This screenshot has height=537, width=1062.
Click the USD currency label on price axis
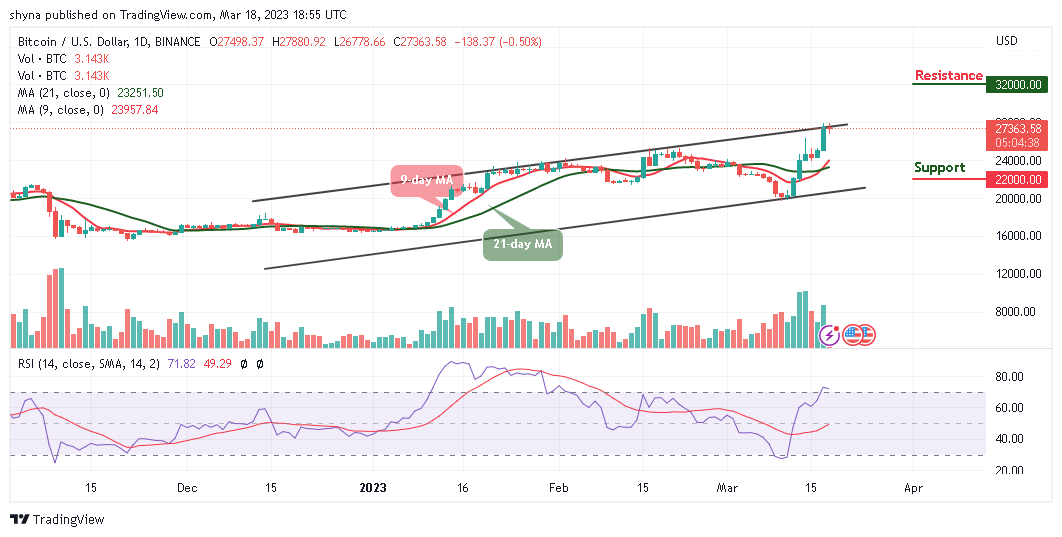(x=1006, y=41)
